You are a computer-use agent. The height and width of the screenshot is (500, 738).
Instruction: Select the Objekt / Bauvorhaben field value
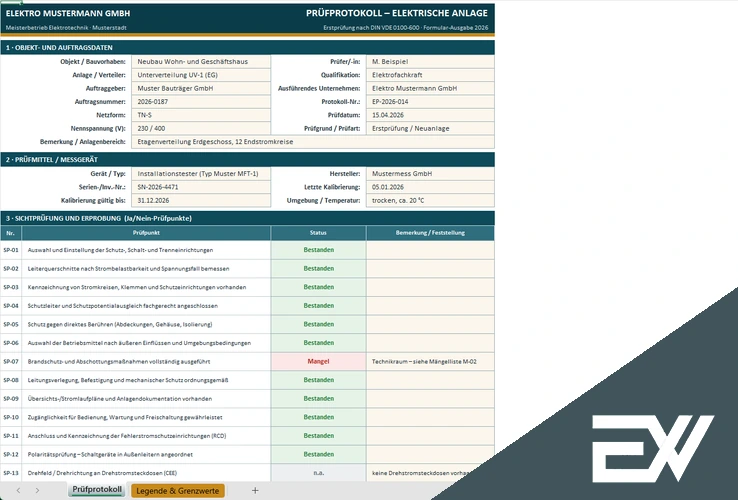[x=201, y=62]
